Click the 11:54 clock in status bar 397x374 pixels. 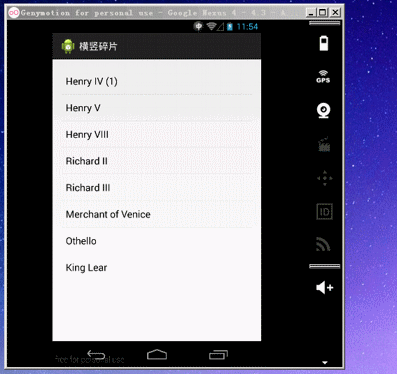[247, 27]
